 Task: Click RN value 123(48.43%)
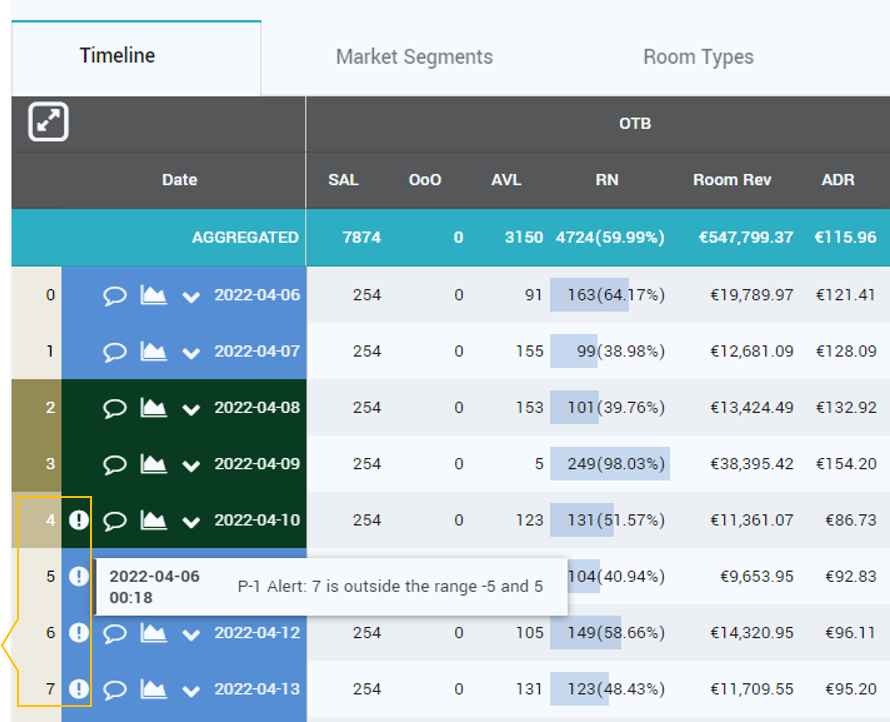click(x=616, y=689)
